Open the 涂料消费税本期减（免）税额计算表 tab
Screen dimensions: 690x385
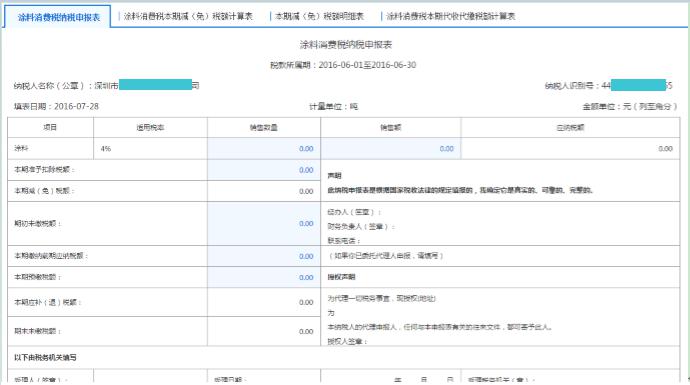(x=188, y=16)
